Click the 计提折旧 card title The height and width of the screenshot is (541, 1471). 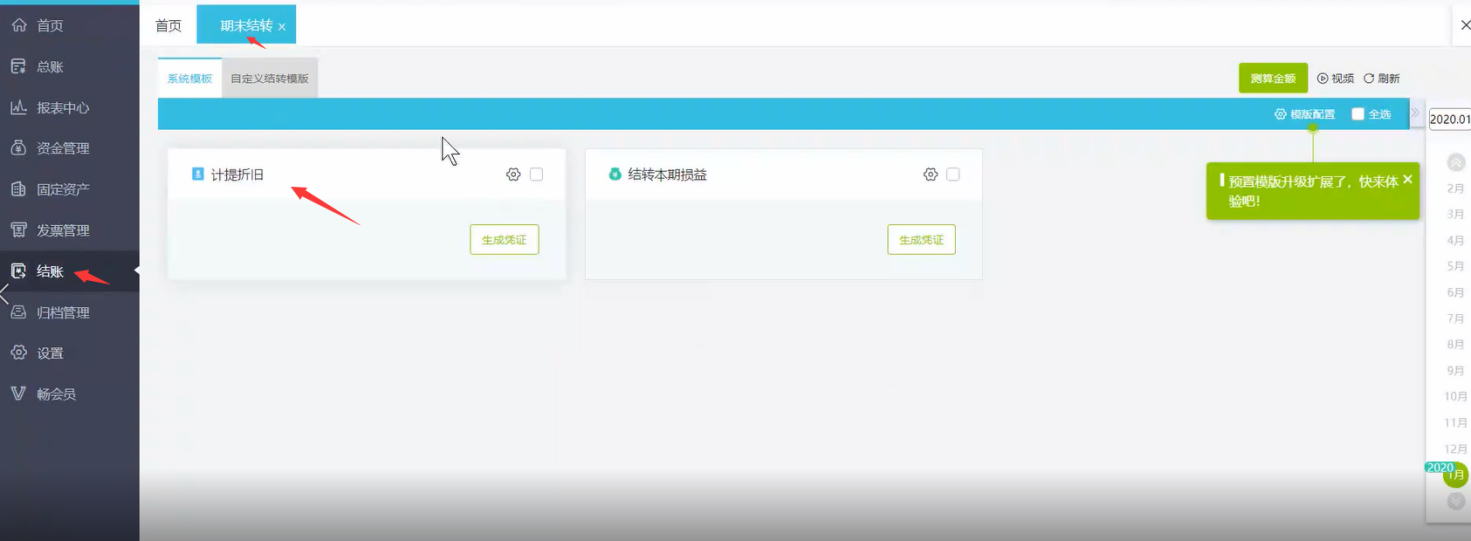(237, 174)
